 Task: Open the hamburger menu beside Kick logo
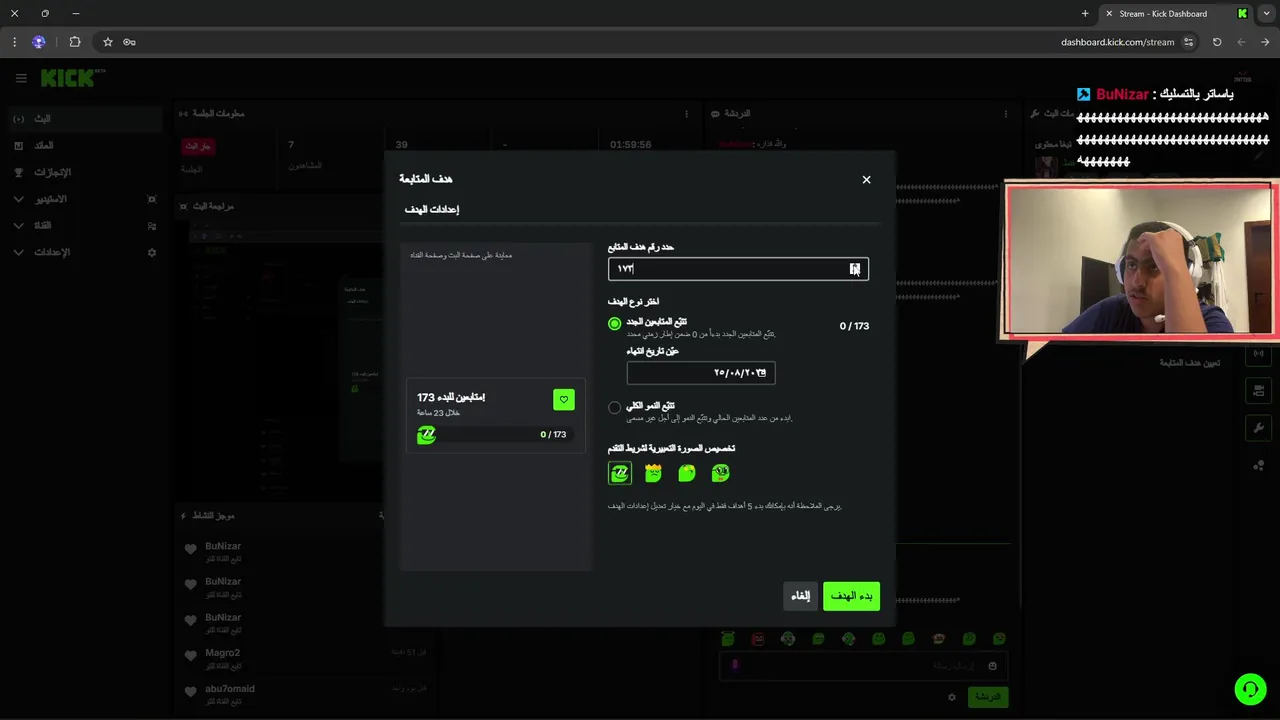click(x=21, y=78)
